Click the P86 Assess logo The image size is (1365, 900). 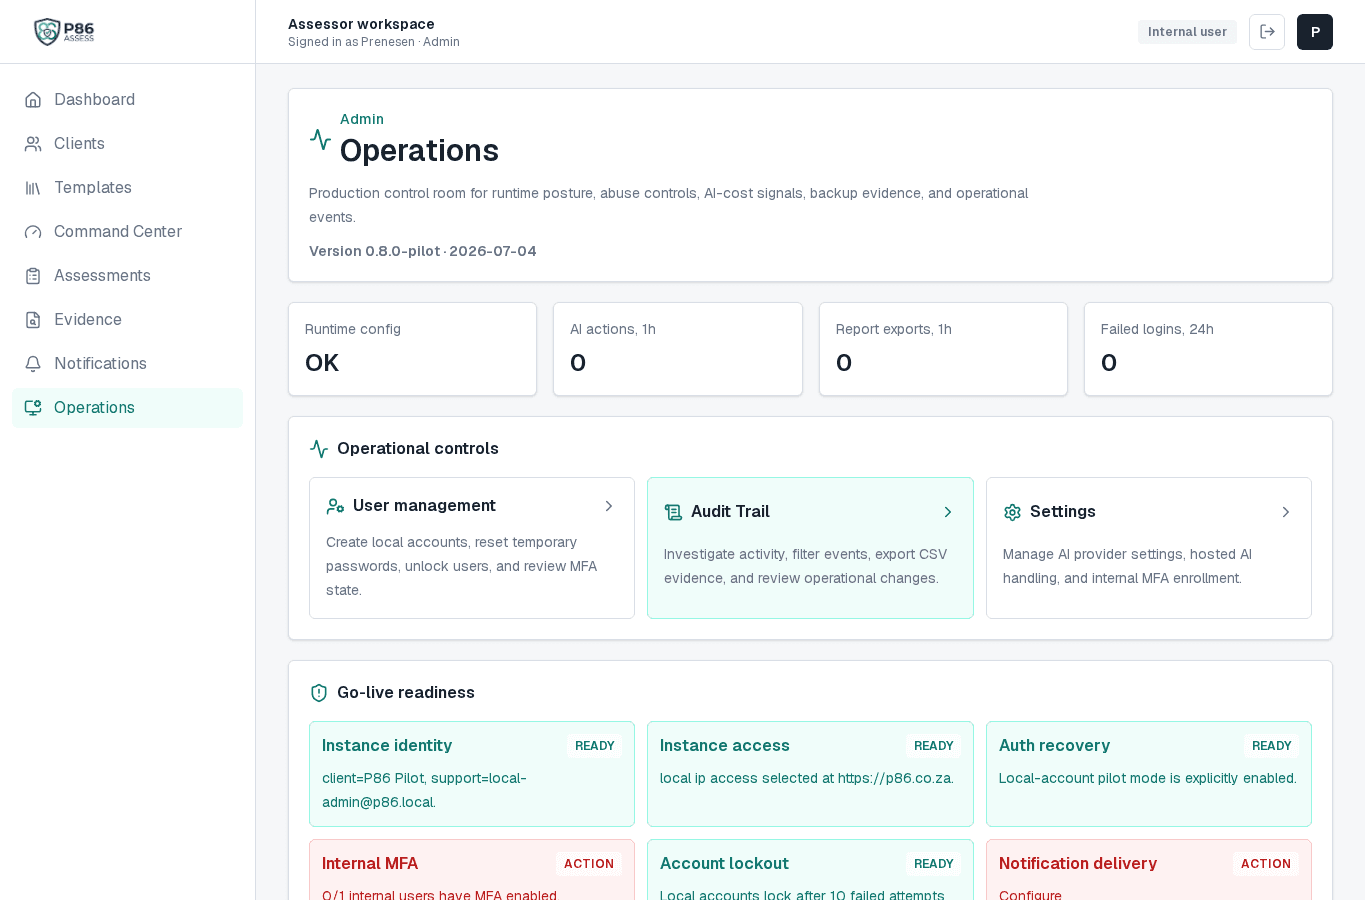pos(64,32)
